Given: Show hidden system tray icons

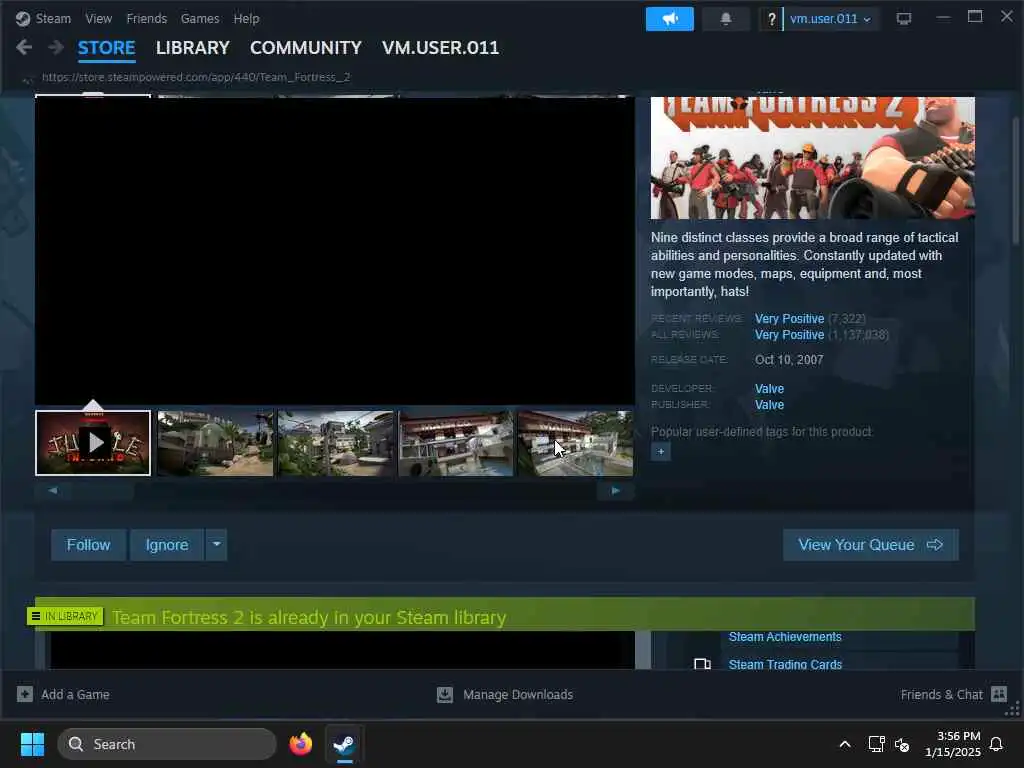Looking at the screenshot, I should coord(844,744).
